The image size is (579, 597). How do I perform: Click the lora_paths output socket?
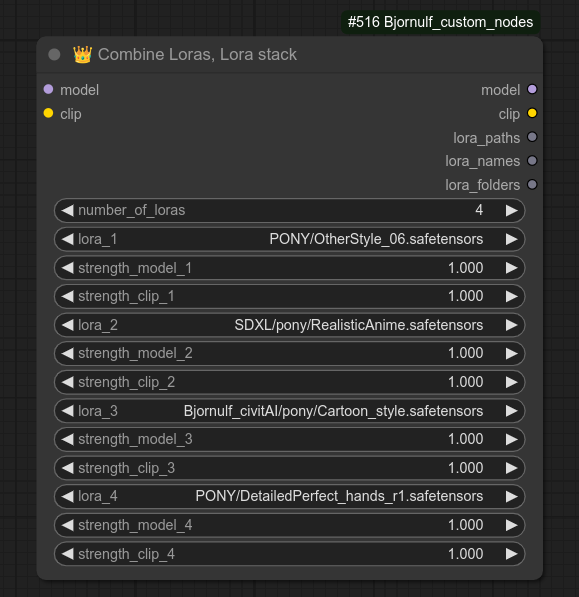click(532, 137)
